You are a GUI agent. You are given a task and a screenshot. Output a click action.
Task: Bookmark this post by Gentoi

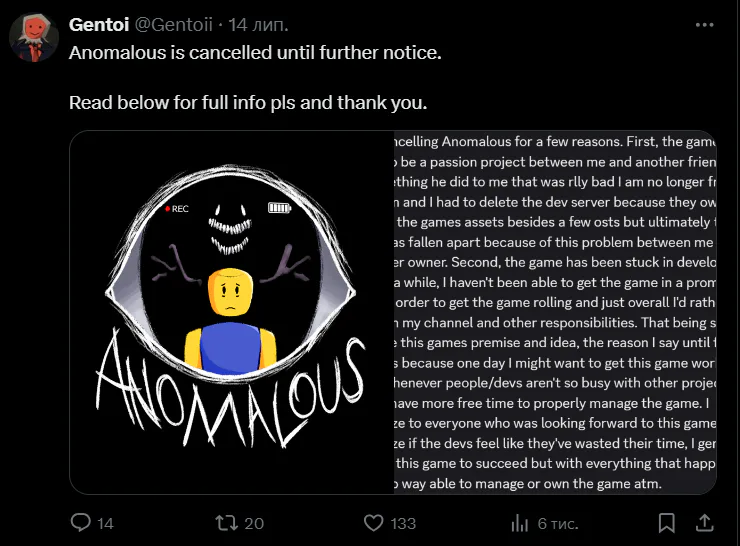tap(666, 523)
